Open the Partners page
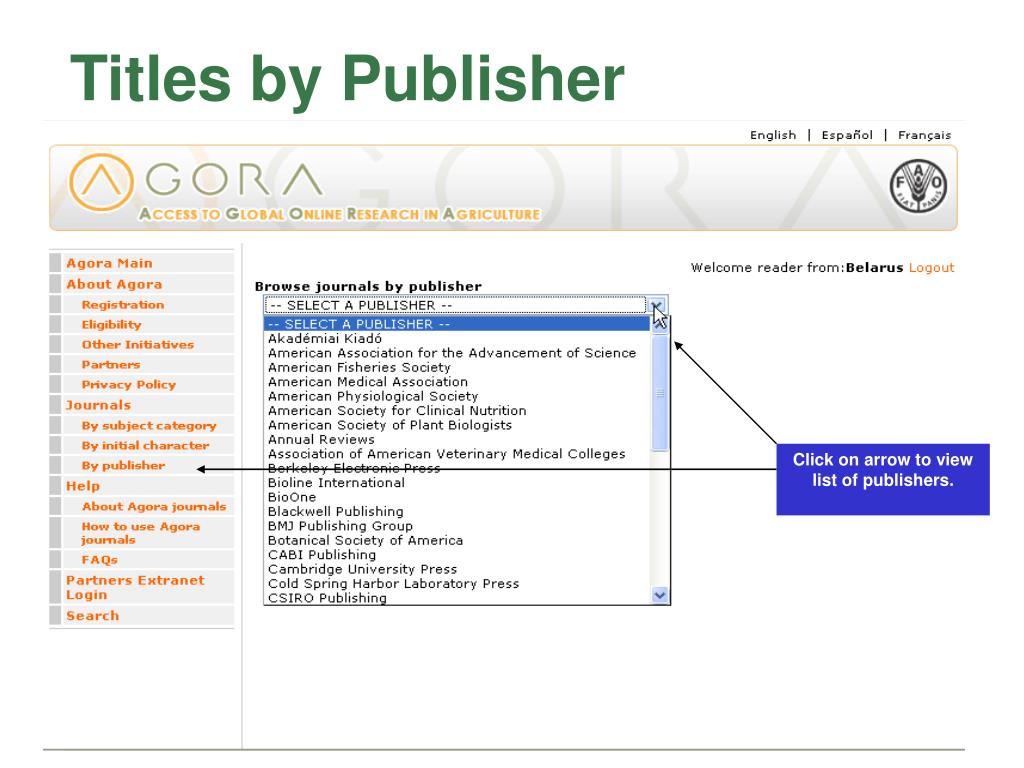This screenshot has height=768, width=1024. (x=110, y=365)
